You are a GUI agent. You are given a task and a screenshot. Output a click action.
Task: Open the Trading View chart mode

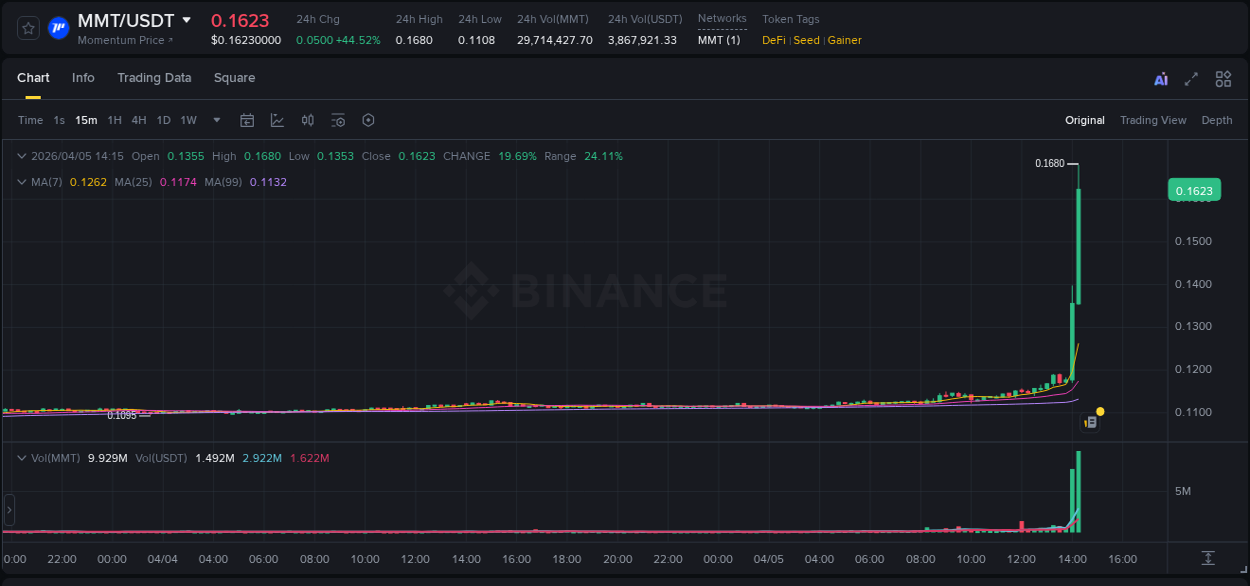(1153, 120)
